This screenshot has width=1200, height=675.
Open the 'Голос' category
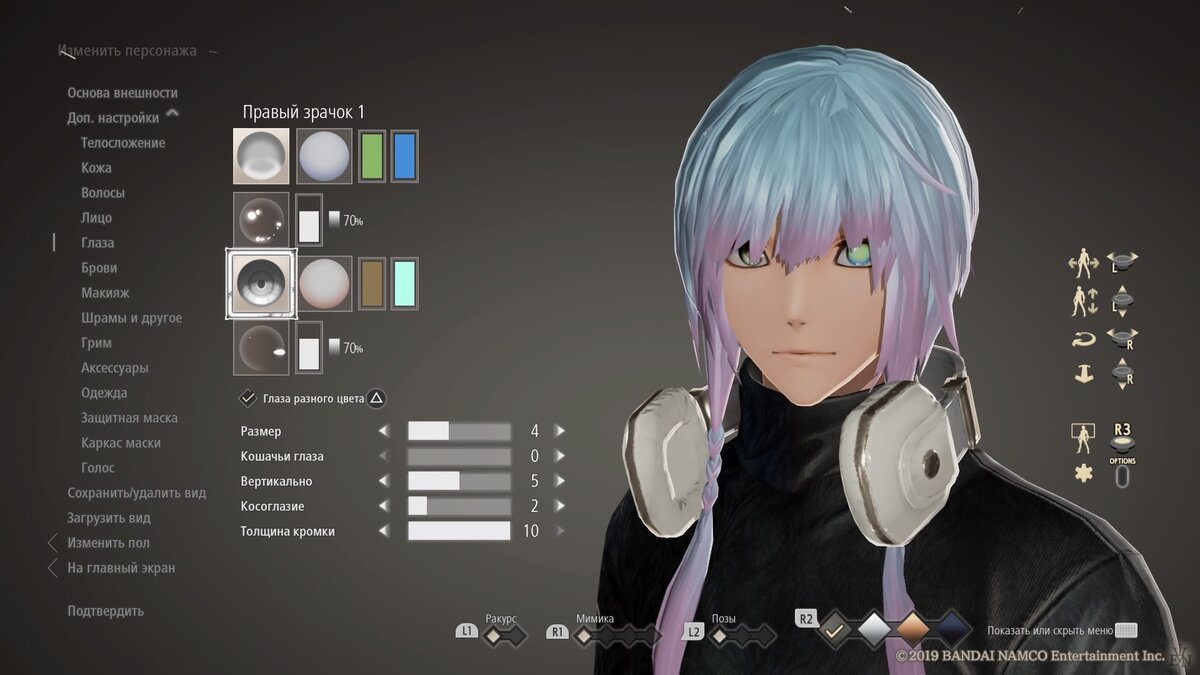[x=98, y=468]
